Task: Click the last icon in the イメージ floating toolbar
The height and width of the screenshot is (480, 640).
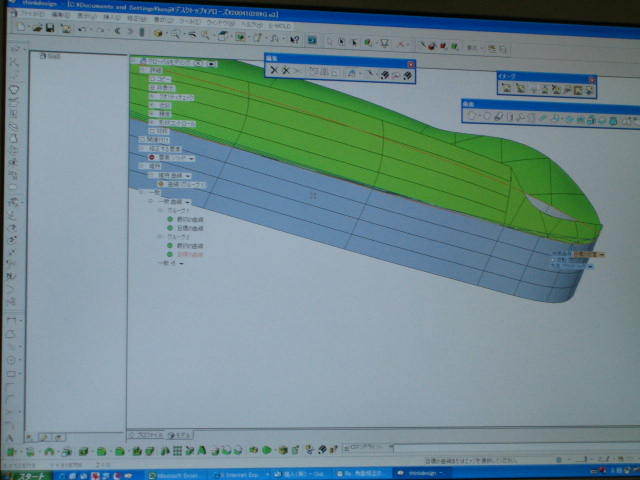Action: (x=589, y=91)
